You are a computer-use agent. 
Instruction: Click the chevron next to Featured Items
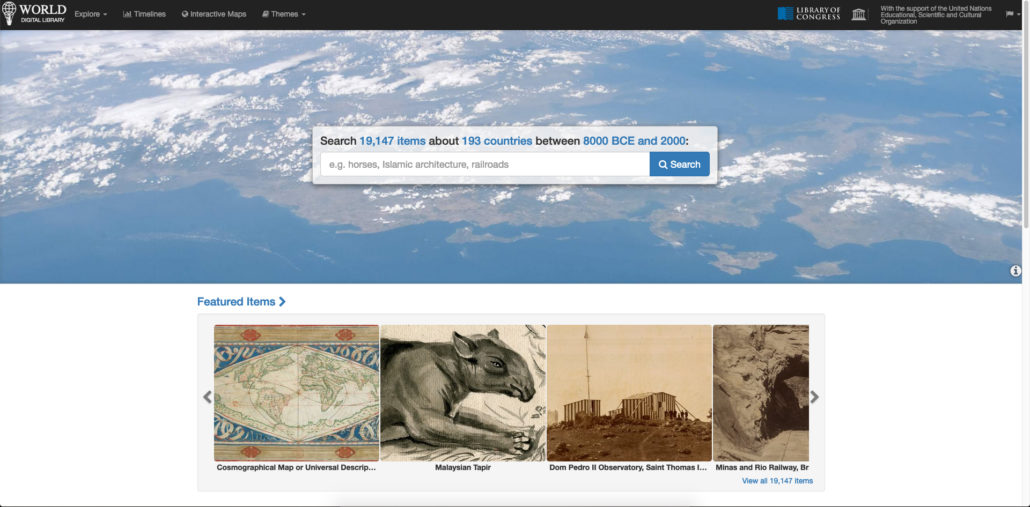tap(282, 301)
